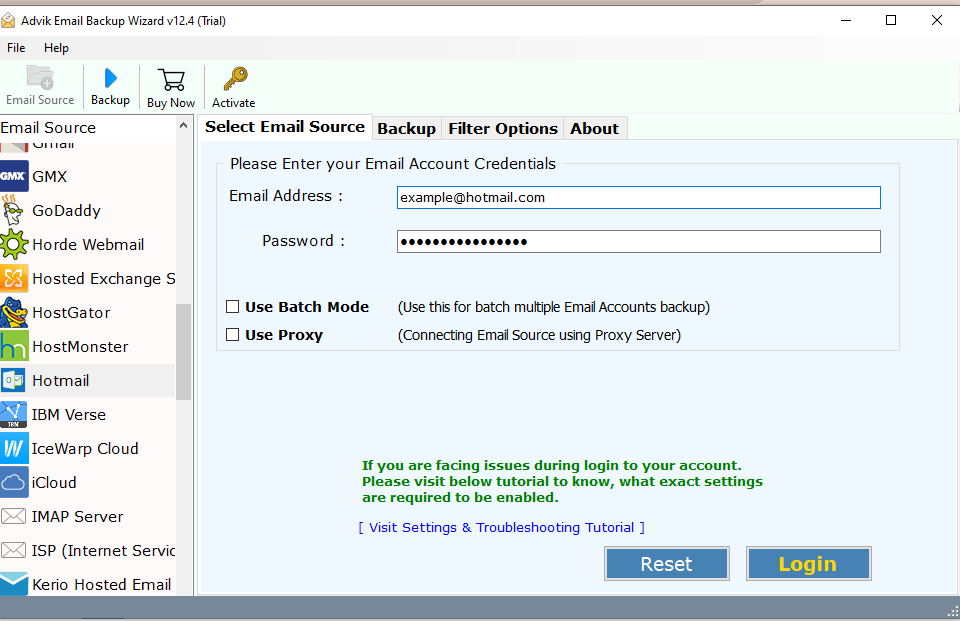Select Kerio Hosted Email text entry
Image resolution: width=960 pixels, height=621 pixels.
tap(102, 584)
